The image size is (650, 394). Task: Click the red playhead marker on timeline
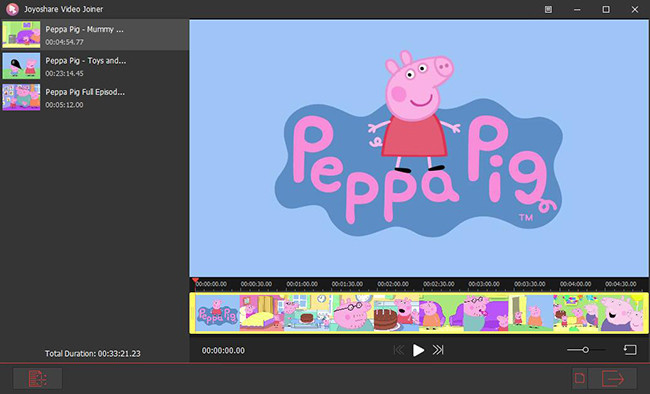(x=195, y=281)
